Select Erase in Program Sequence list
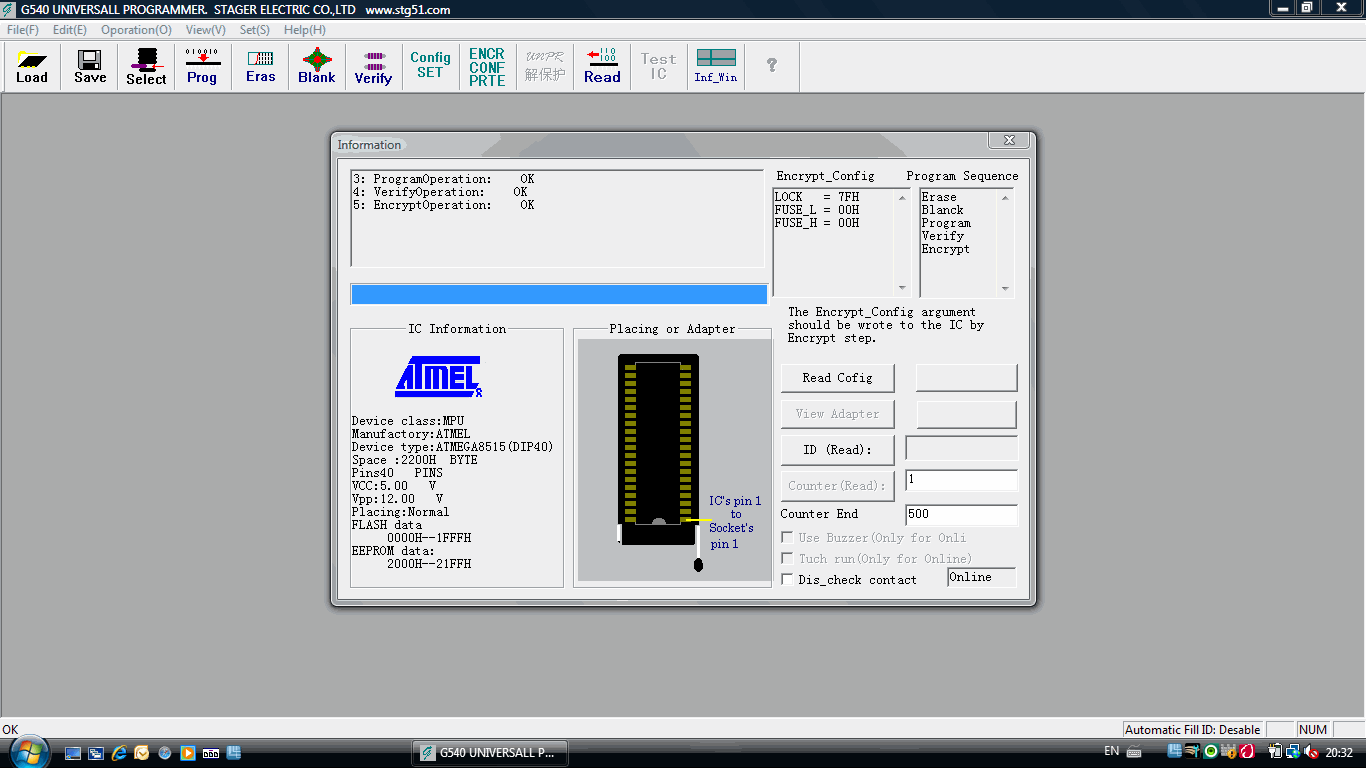The width and height of the screenshot is (1366, 768). tap(939, 197)
